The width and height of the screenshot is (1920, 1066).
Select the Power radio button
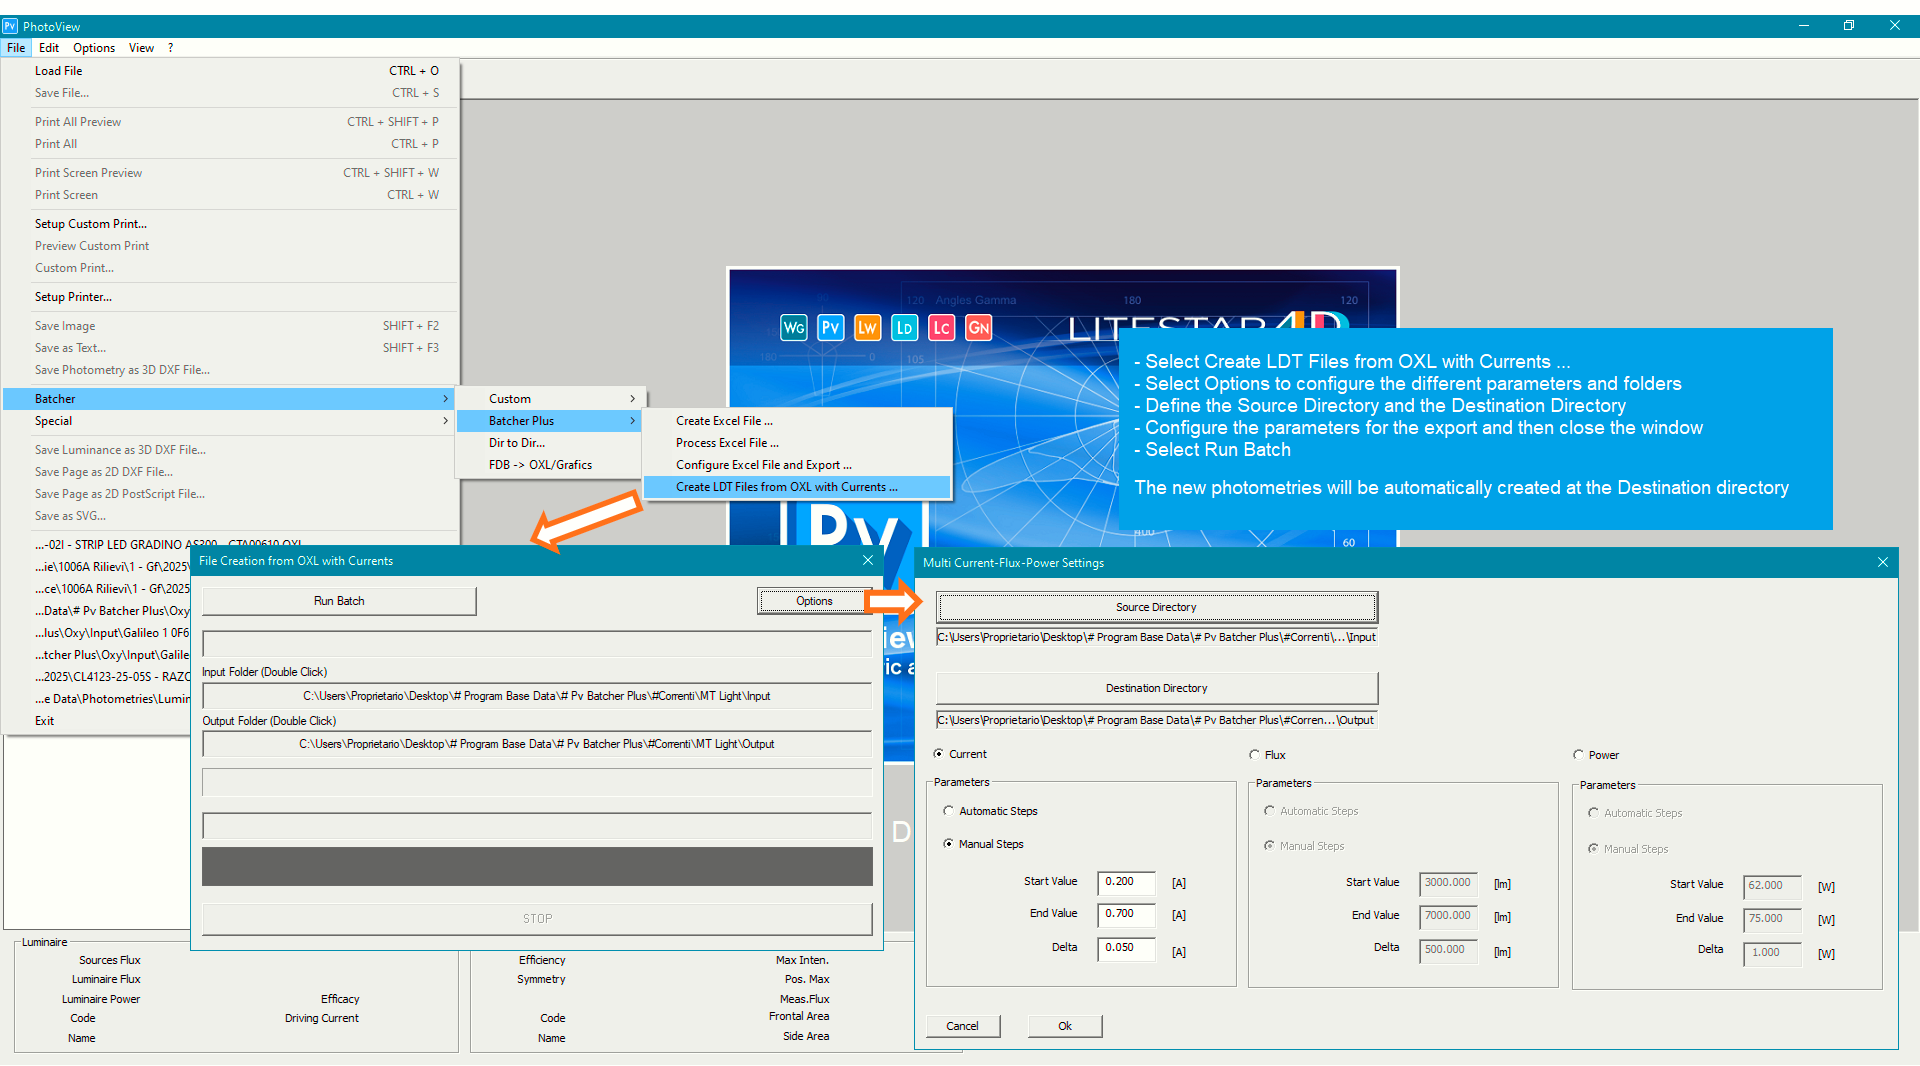point(1578,755)
